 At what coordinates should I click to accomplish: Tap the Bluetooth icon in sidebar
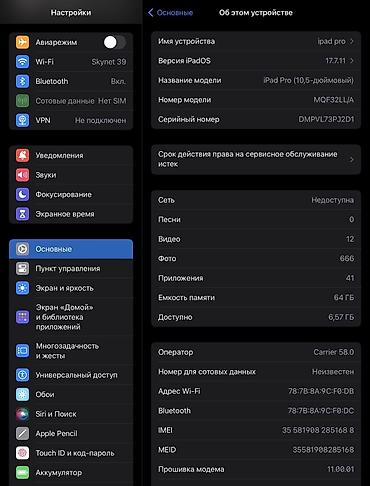coord(22,81)
